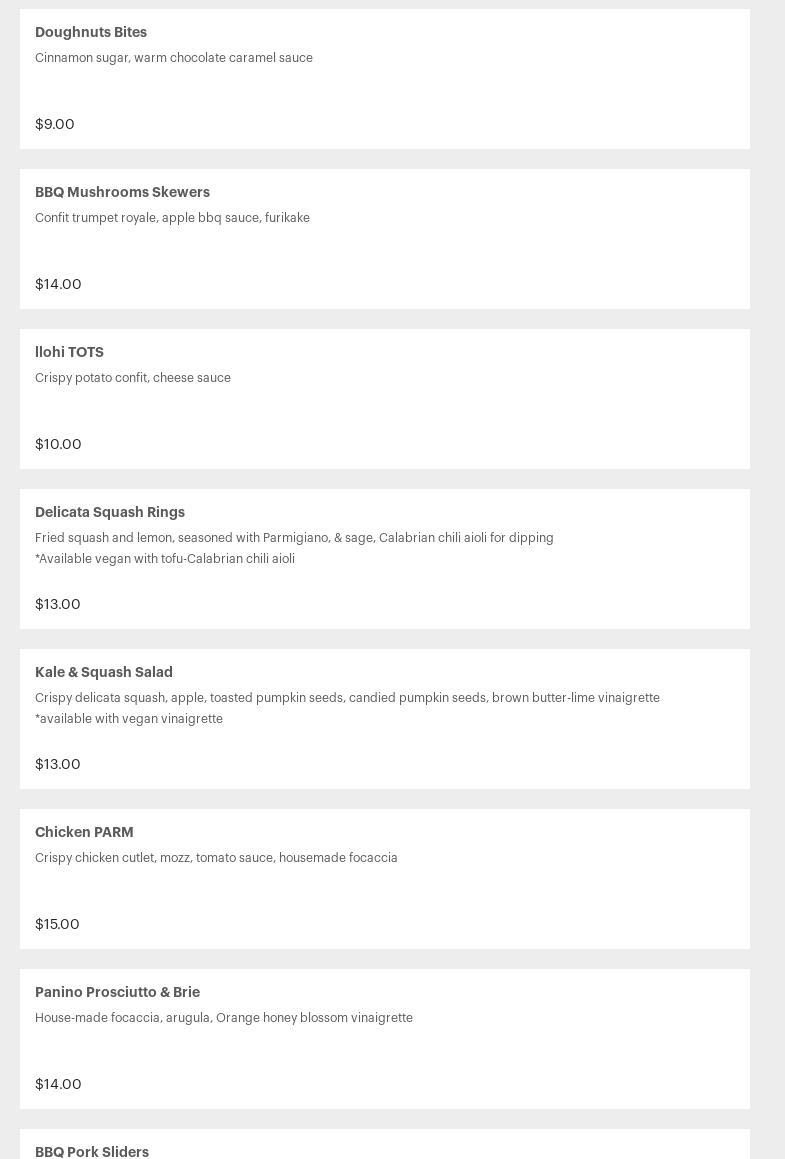The width and height of the screenshot is (785, 1159).
Task: Click the $13.00 price under Delicata Squash Rings
Action: [58, 604]
